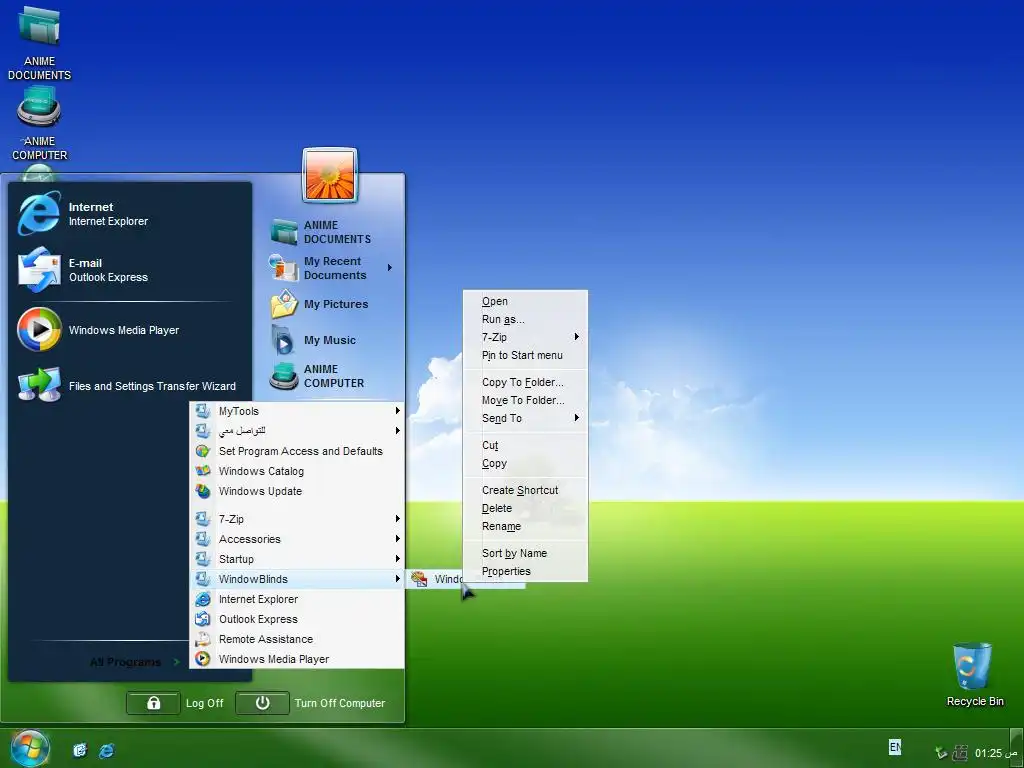Viewport: 1024px width, 768px height.
Task: Choose Create Shortcut
Action: [x=525, y=490]
